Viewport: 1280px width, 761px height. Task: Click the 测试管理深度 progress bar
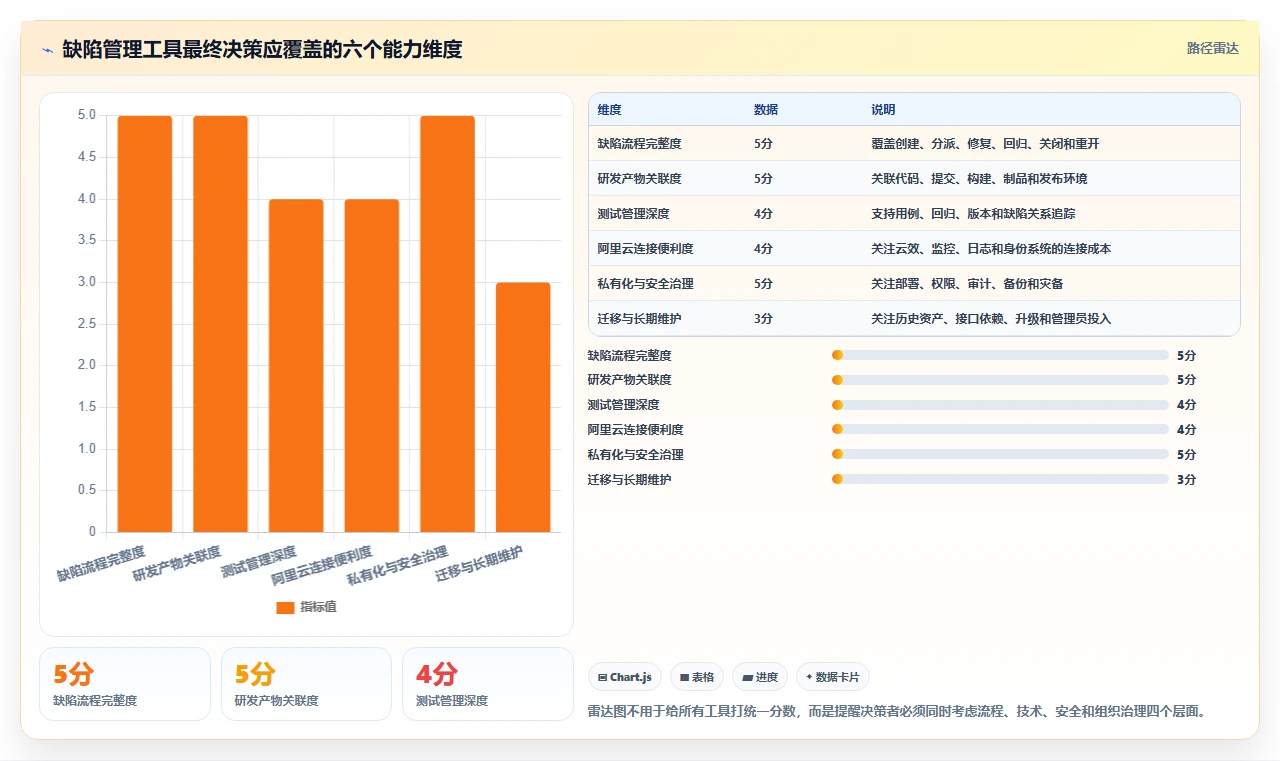tap(1000, 405)
